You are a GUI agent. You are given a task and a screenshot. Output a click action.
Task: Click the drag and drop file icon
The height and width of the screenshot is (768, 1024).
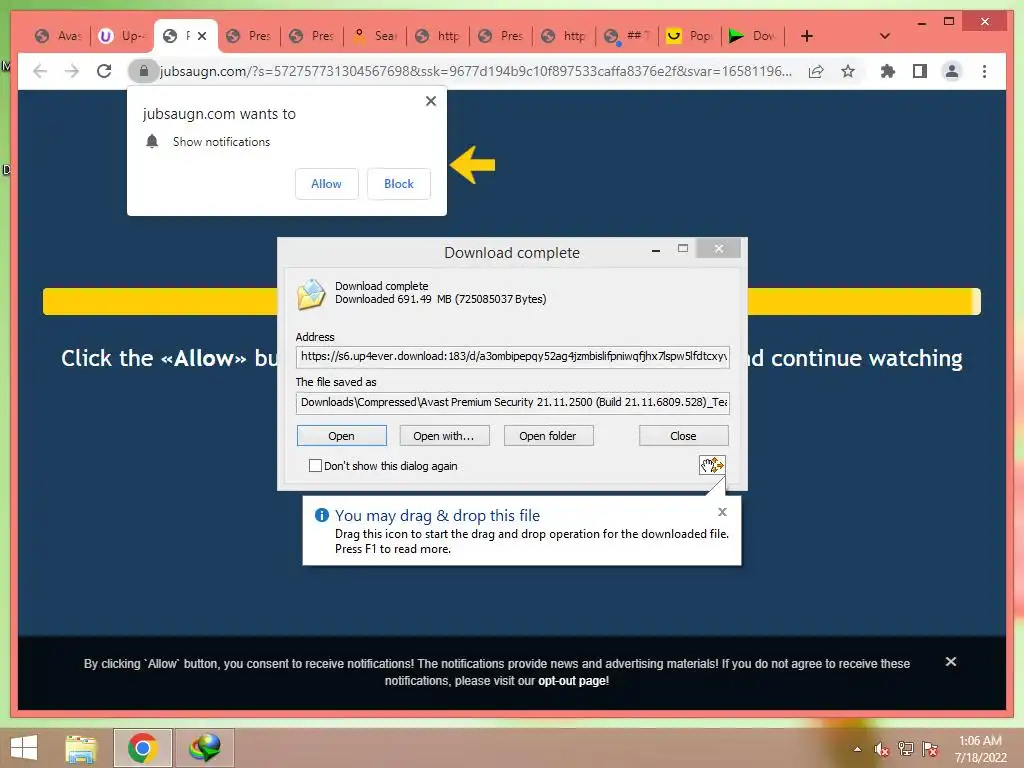(712, 465)
